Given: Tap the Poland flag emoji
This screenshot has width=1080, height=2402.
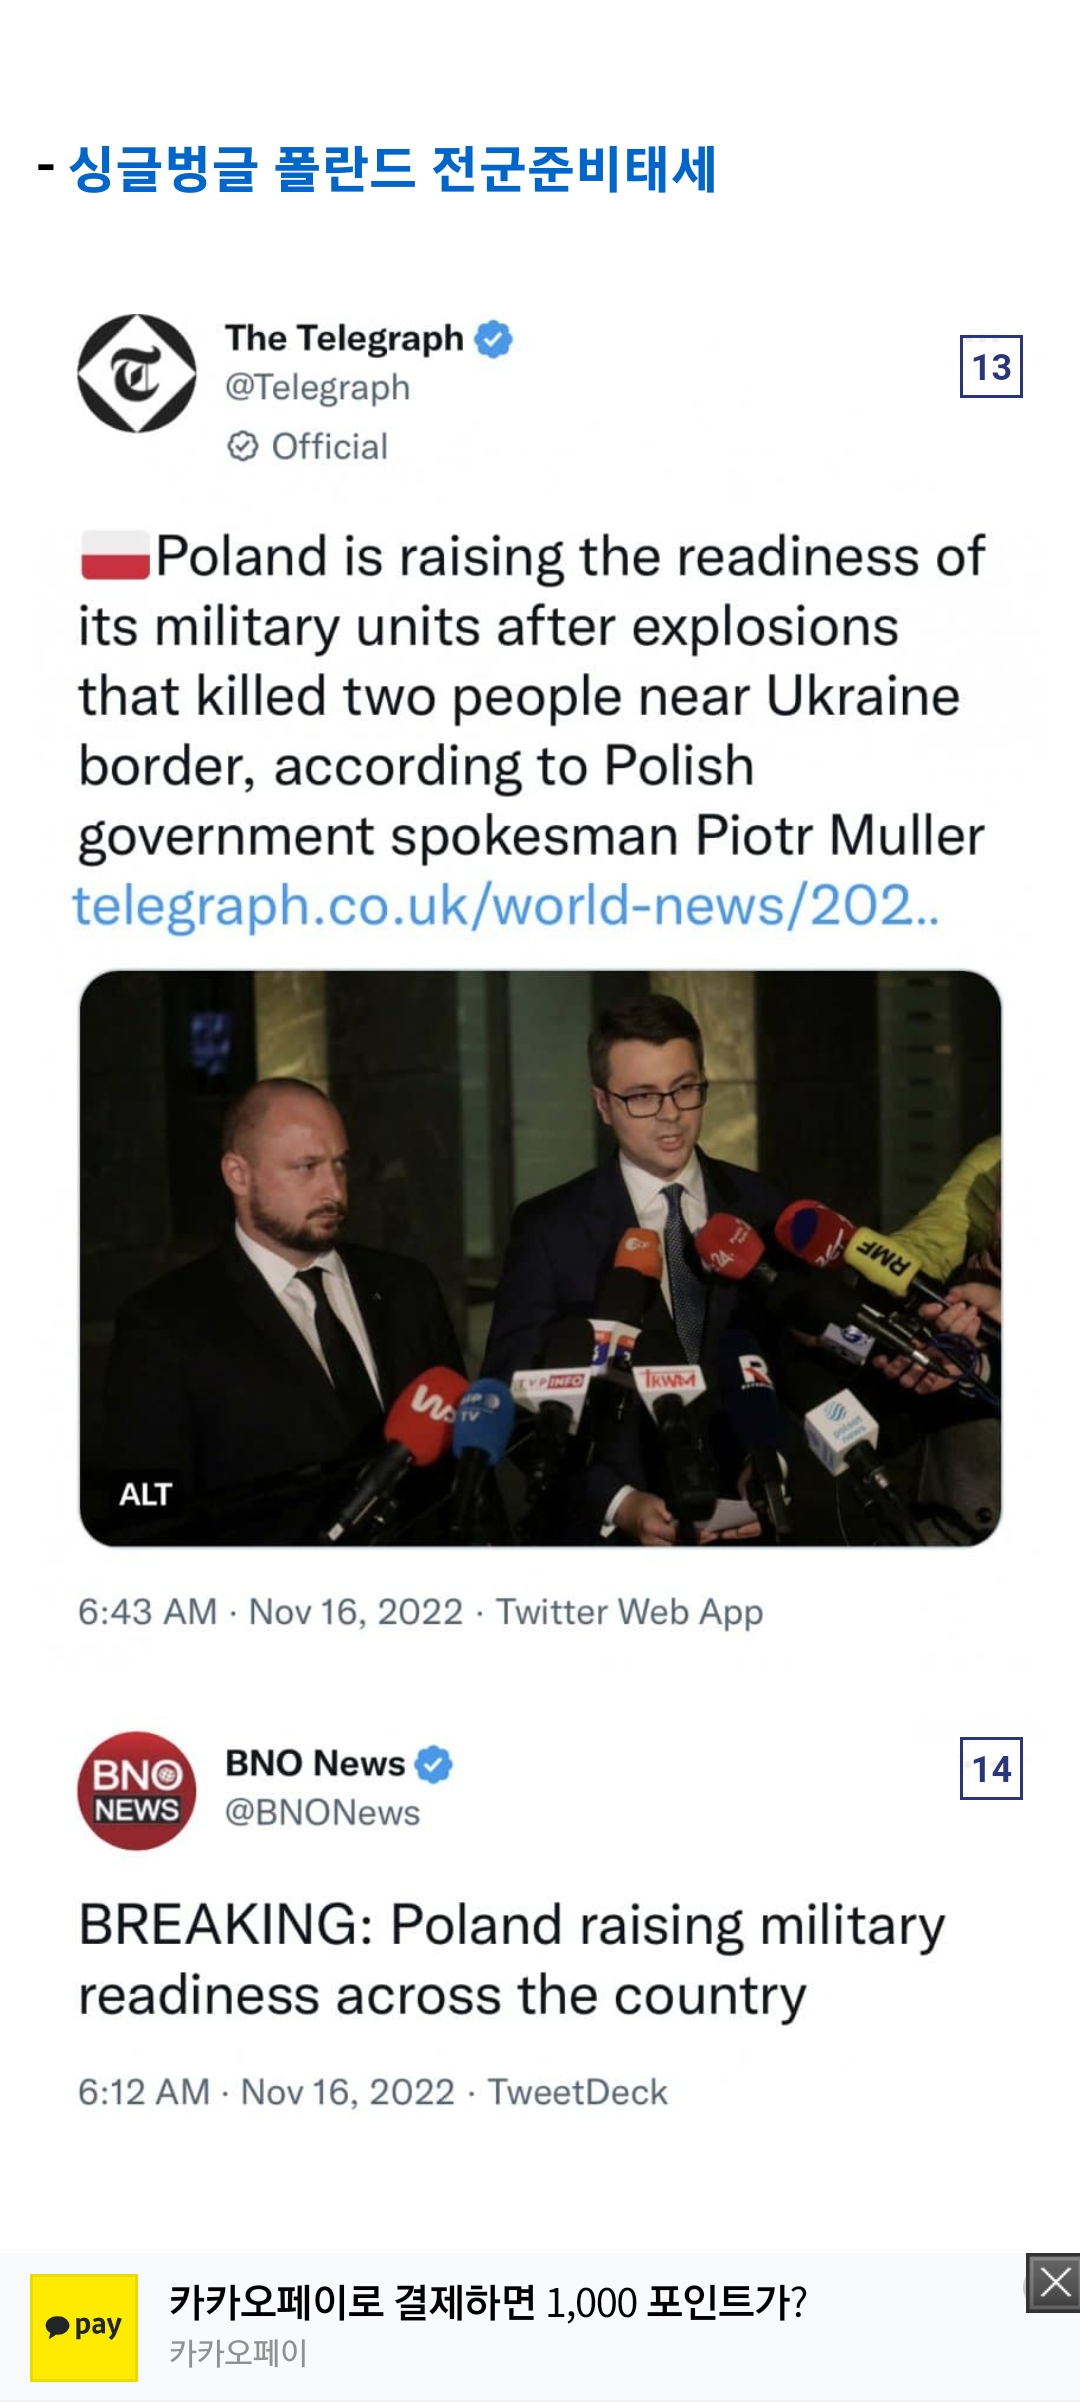Looking at the screenshot, I should click(x=115, y=556).
